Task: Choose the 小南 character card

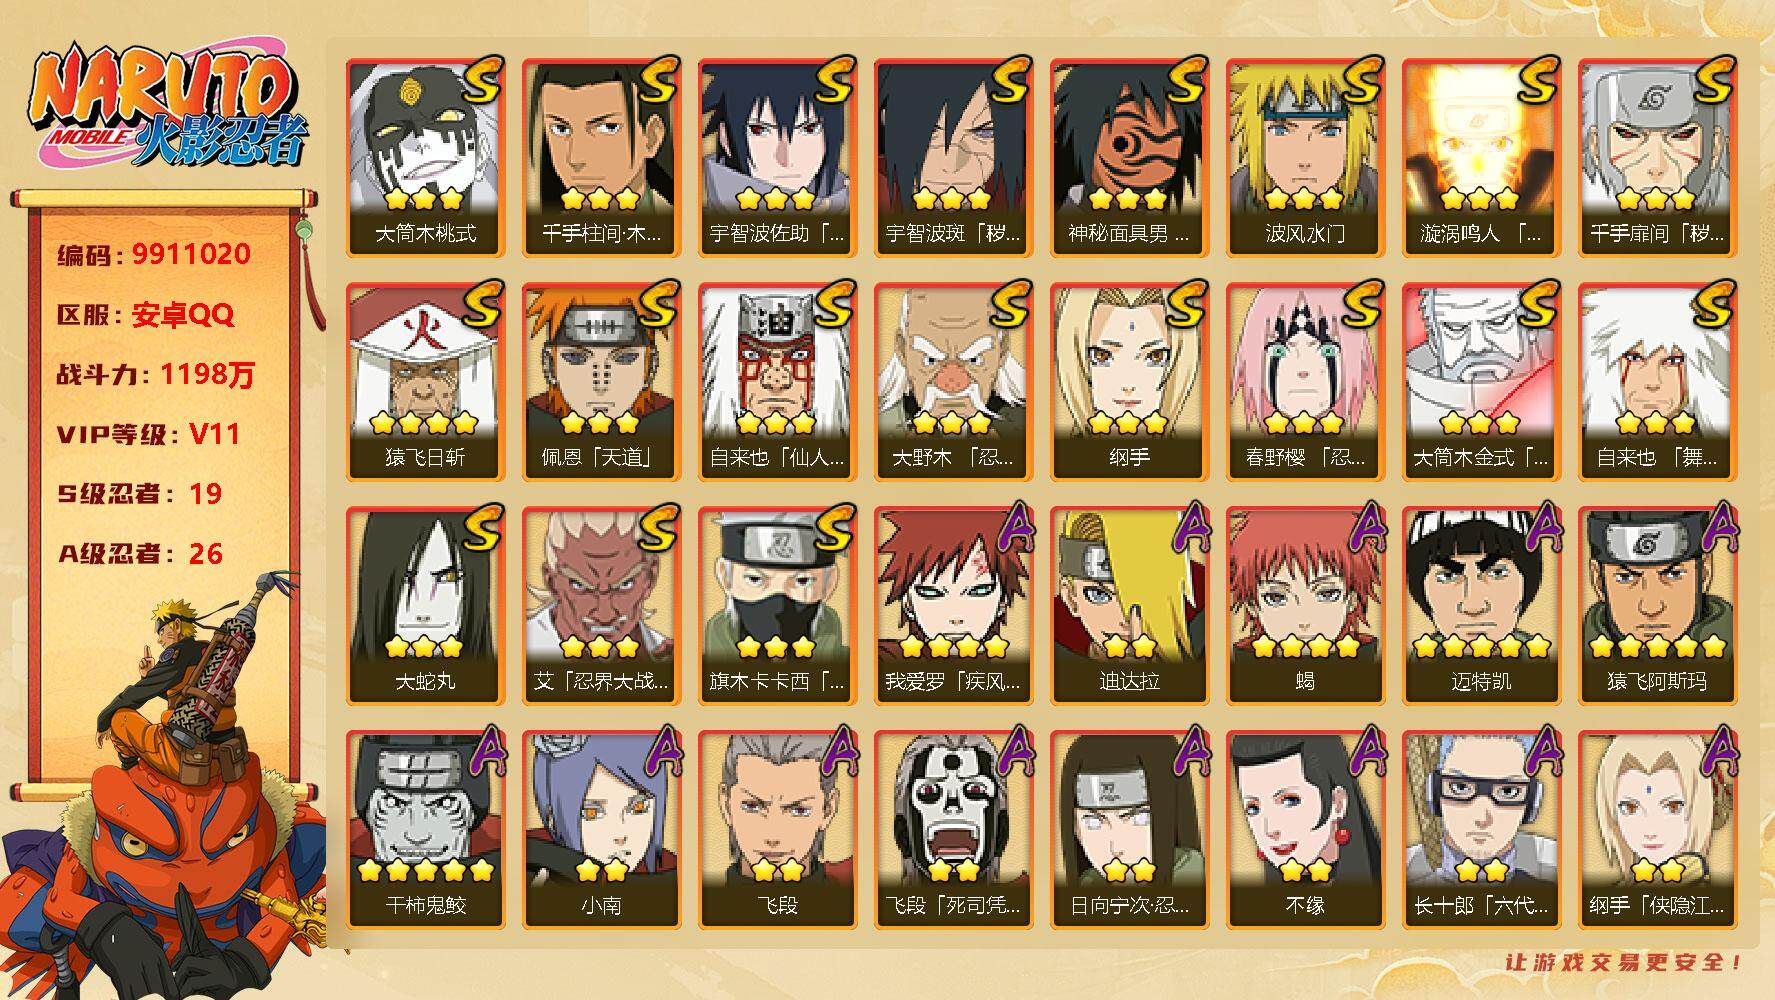Action: (x=601, y=830)
